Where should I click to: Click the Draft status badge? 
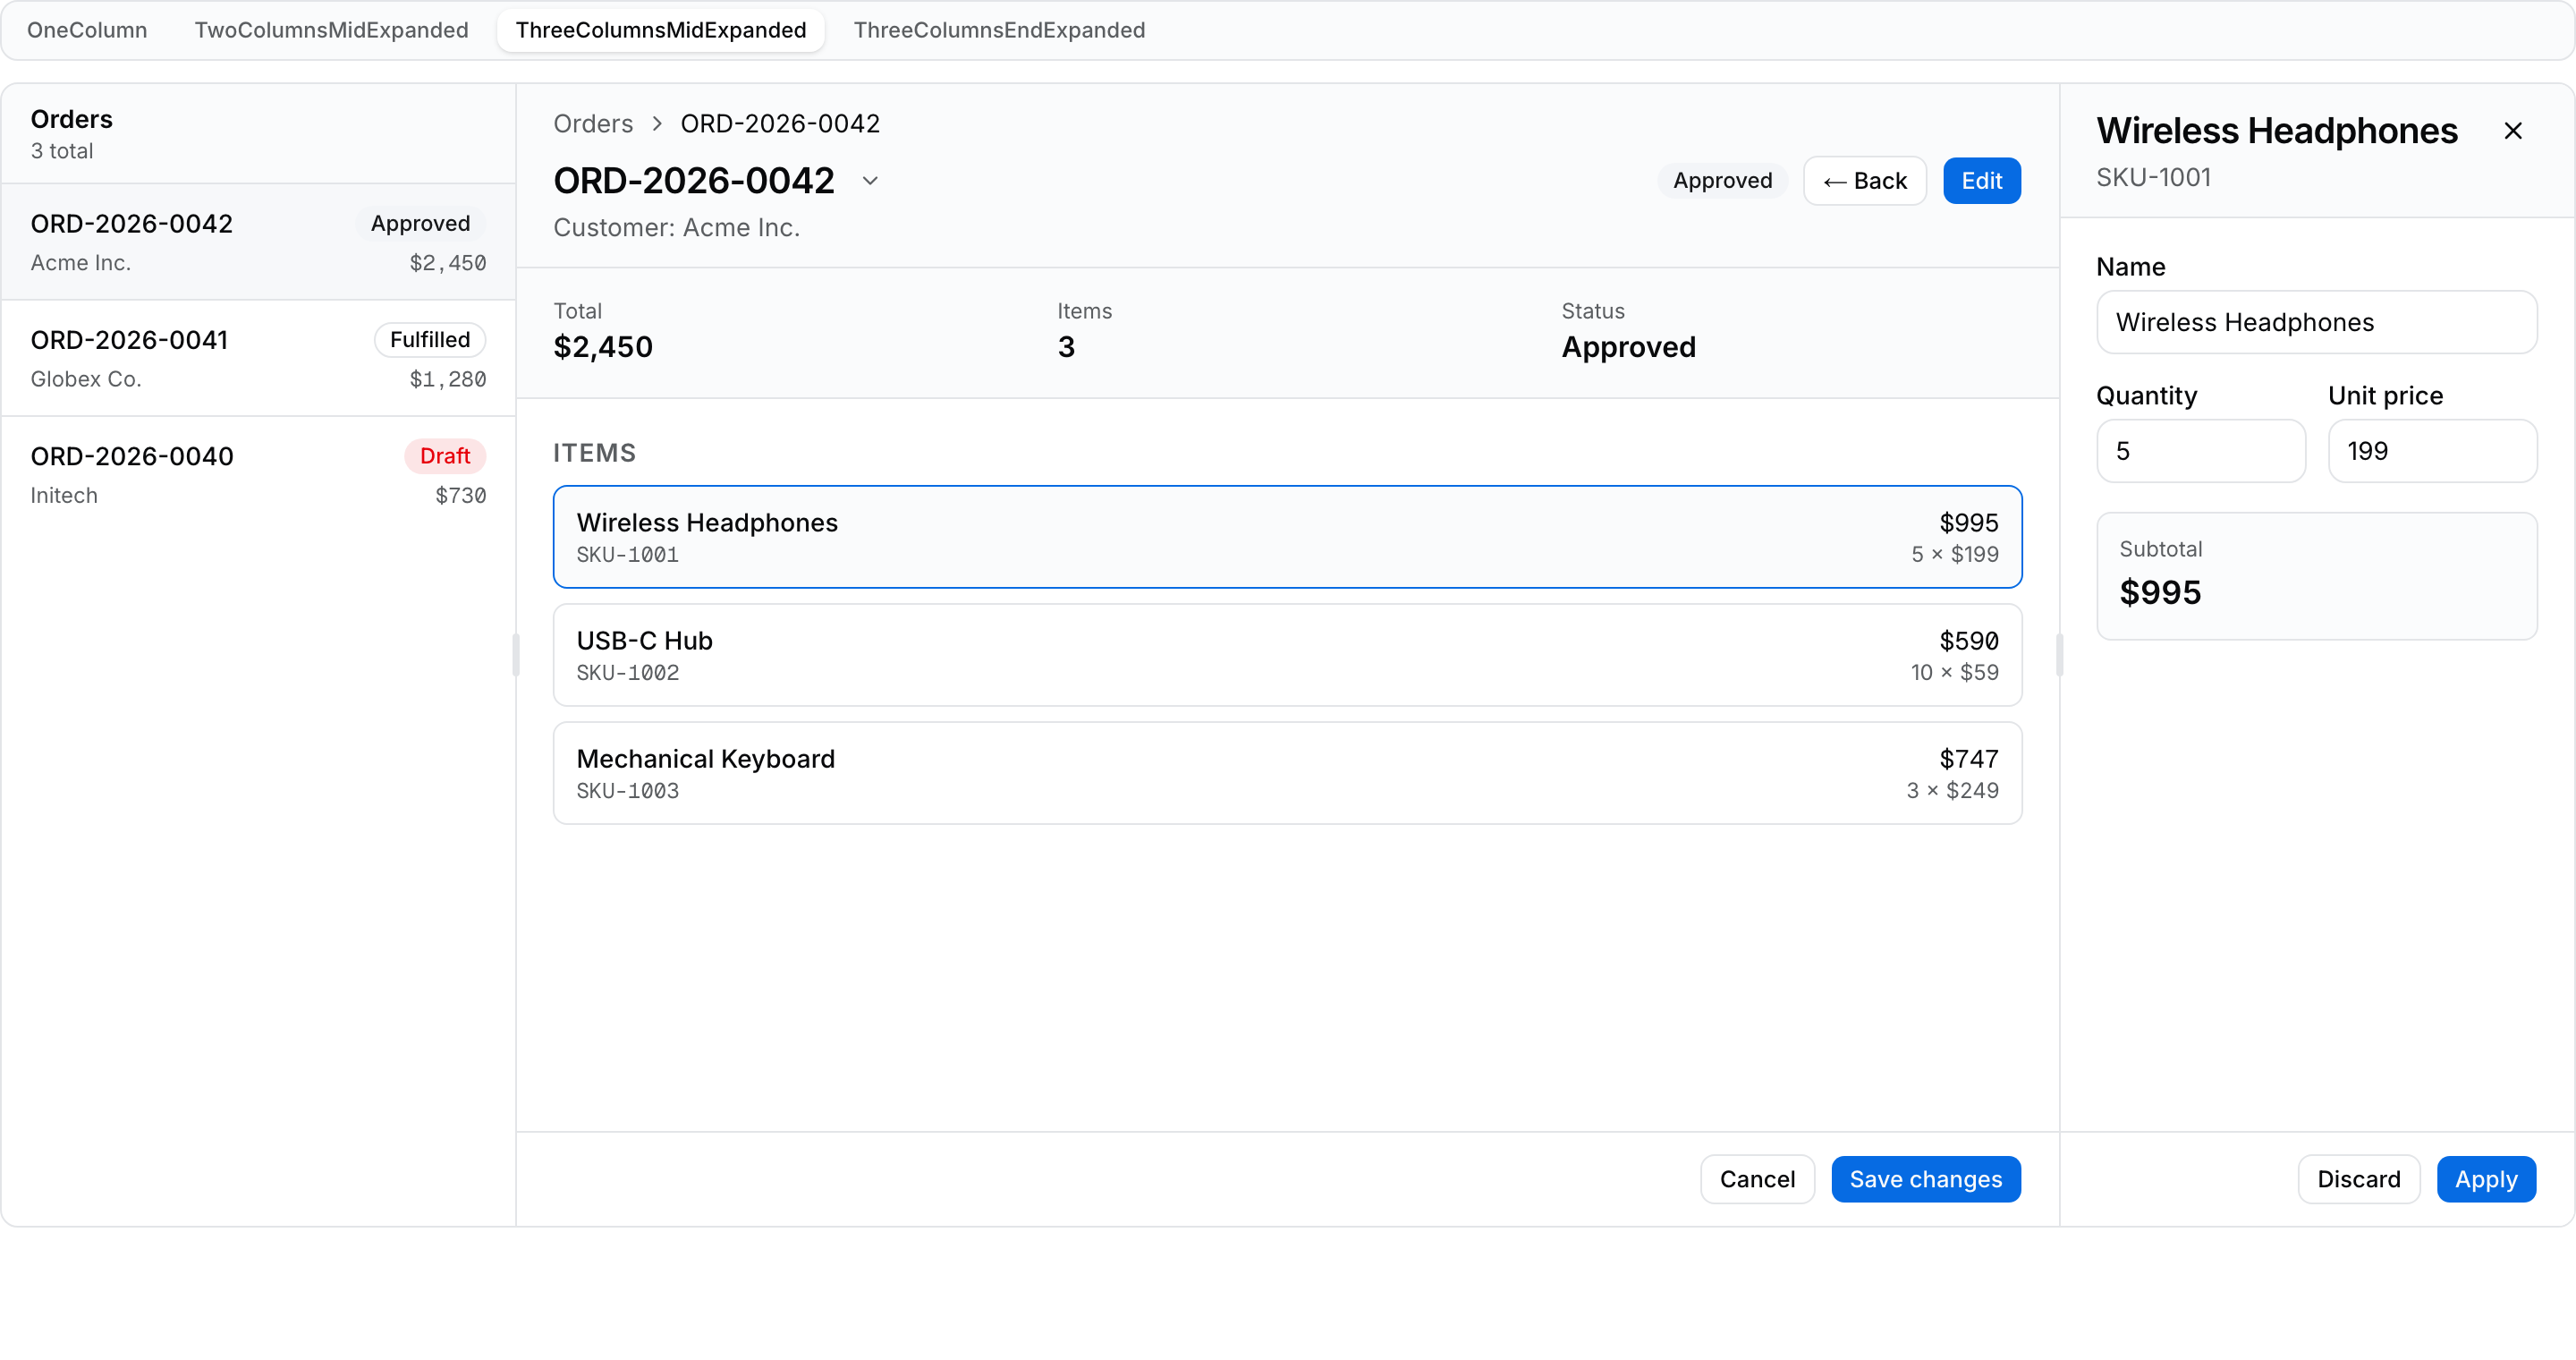coord(445,456)
